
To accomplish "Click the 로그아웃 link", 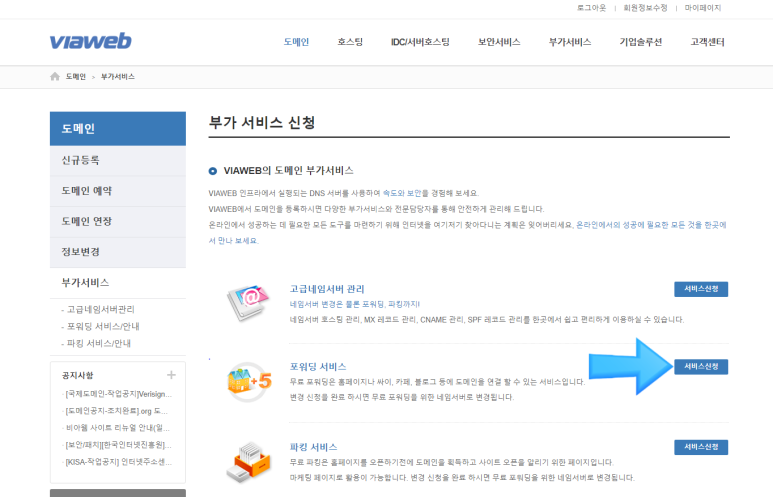I will pyautogui.click(x=591, y=8).
